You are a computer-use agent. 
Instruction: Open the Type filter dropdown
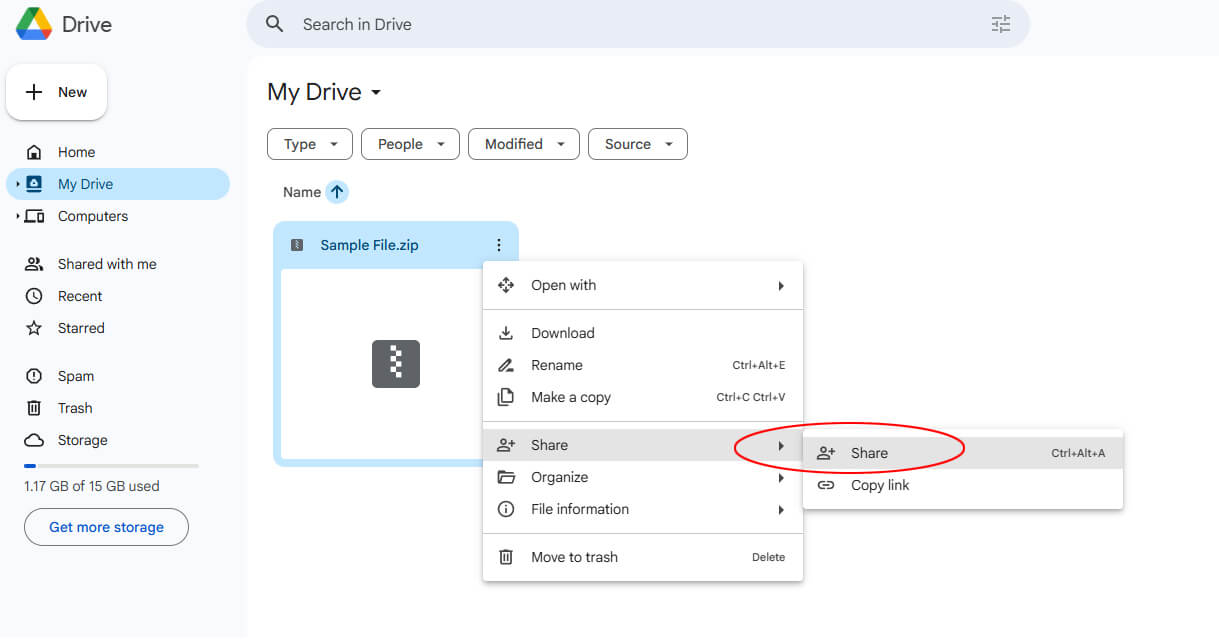pos(309,143)
